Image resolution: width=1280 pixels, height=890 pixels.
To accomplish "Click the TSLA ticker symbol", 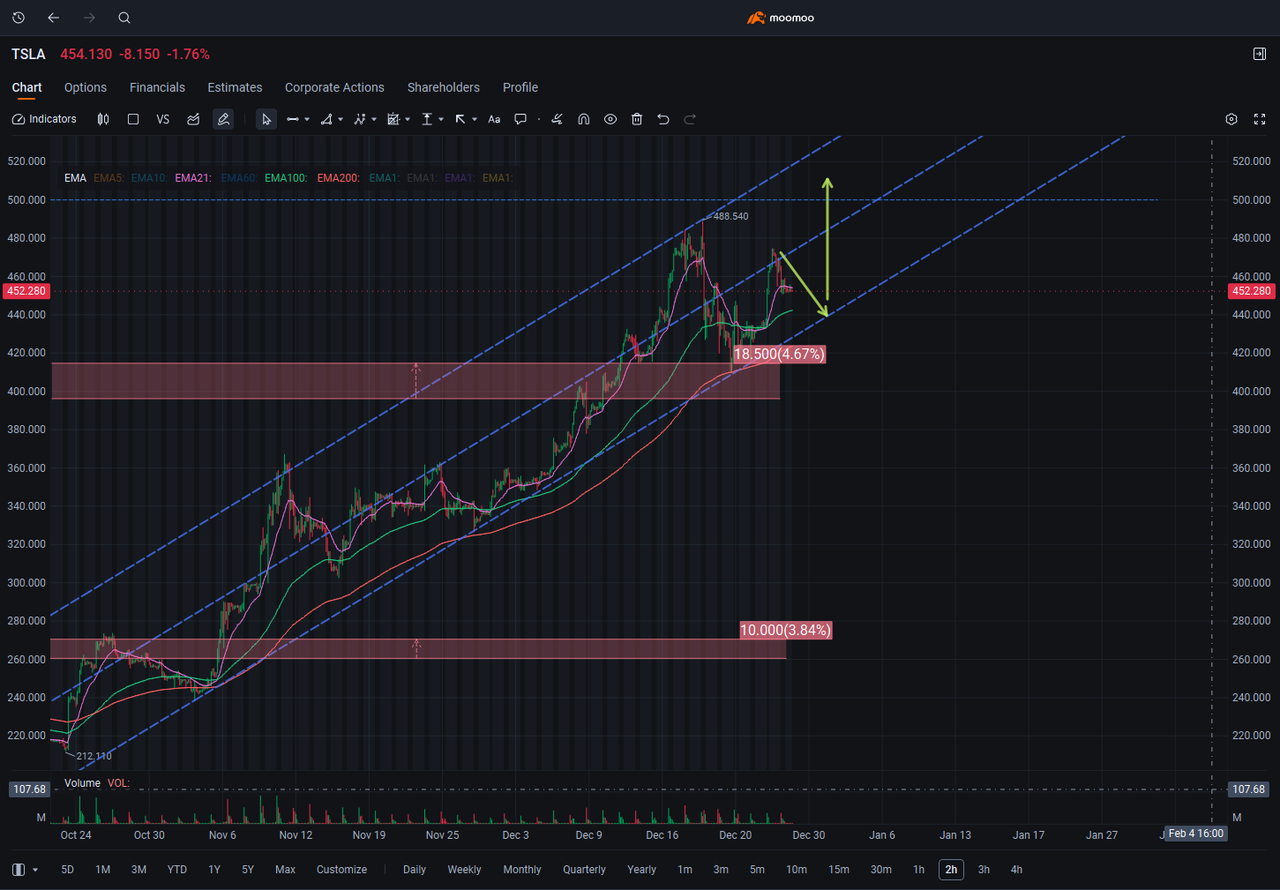I will (28, 54).
